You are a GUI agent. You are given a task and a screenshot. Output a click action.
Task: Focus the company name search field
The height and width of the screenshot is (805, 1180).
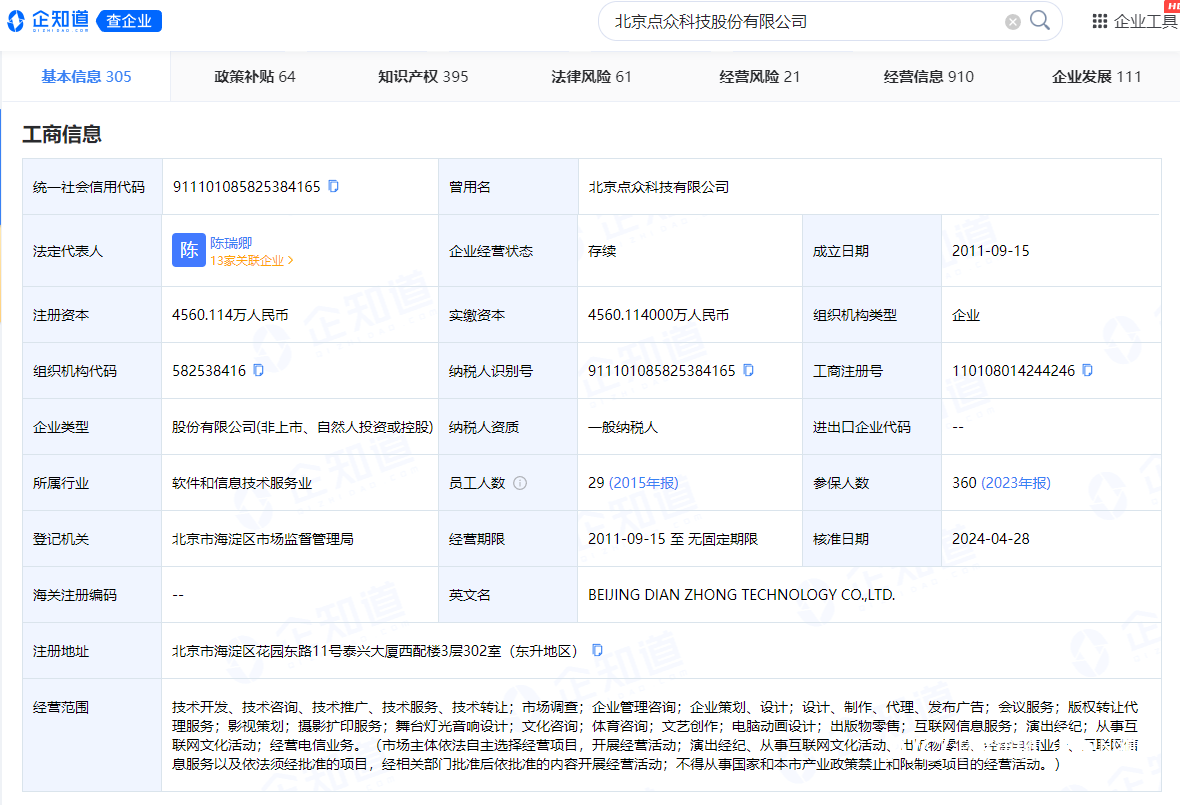pyautogui.click(x=800, y=21)
